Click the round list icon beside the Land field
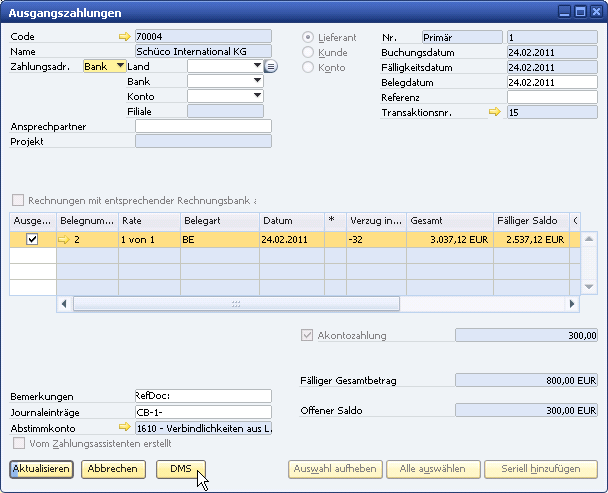The width and height of the screenshot is (608, 493). 271,67
